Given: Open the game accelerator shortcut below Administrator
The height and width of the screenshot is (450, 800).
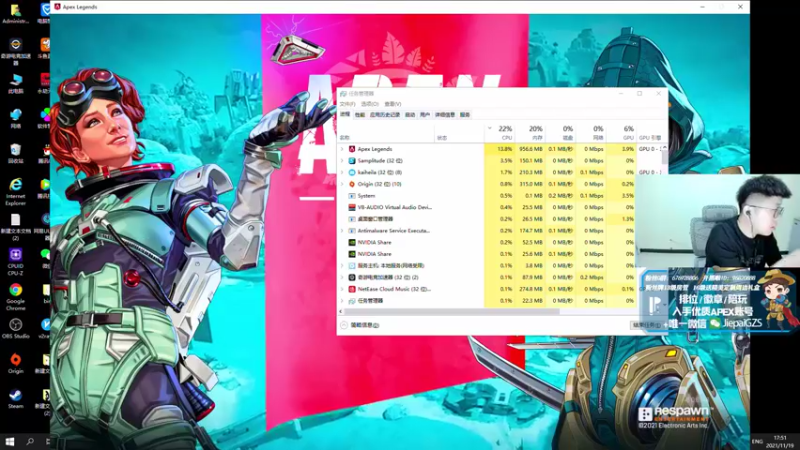Looking at the screenshot, I should tap(15, 52).
